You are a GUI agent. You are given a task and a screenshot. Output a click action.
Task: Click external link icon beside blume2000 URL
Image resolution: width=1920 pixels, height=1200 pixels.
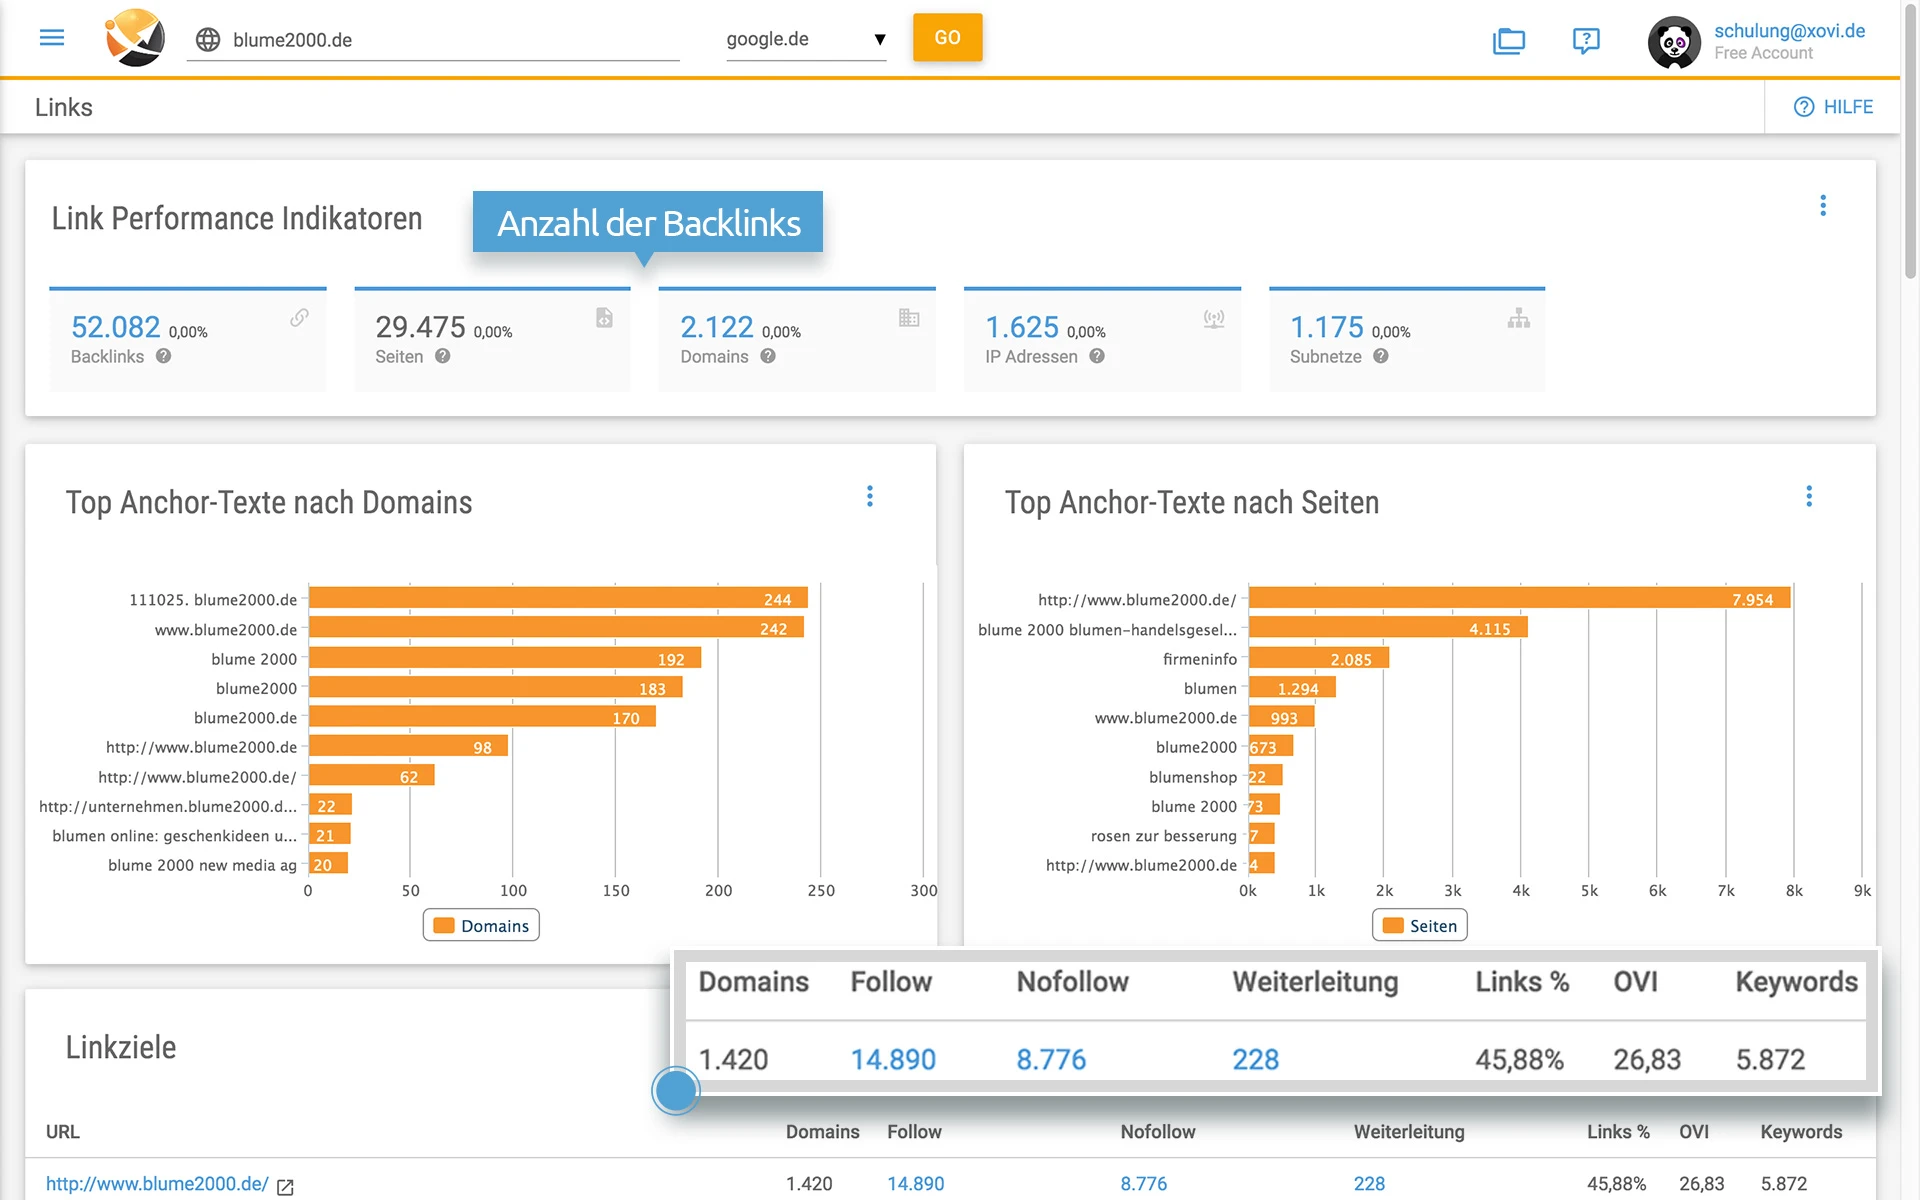[x=285, y=1186]
